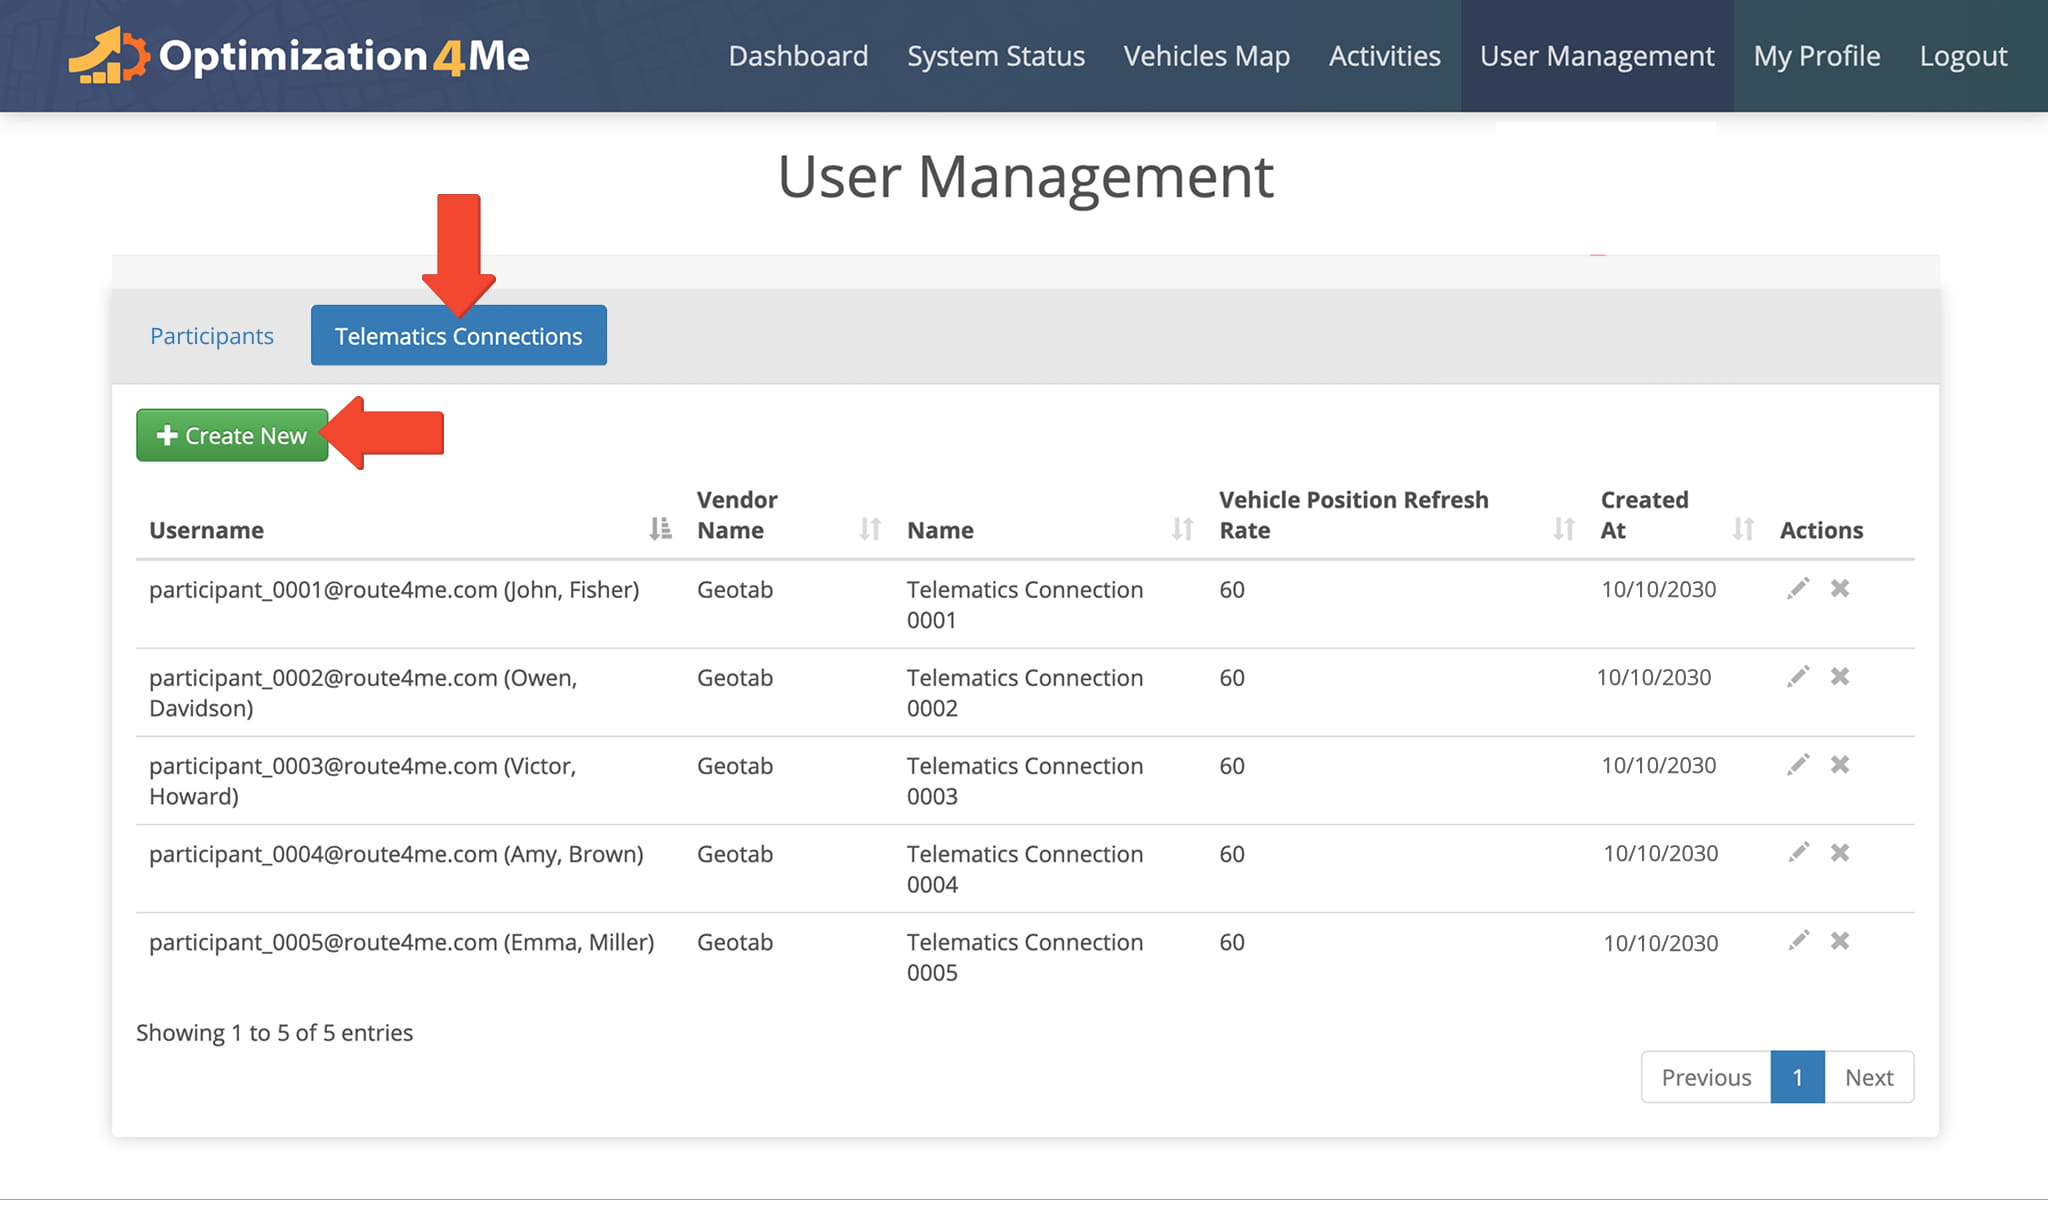Click Vendor Name column header
Viewport: 2048px width, 1206px height.
pos(737,514)
